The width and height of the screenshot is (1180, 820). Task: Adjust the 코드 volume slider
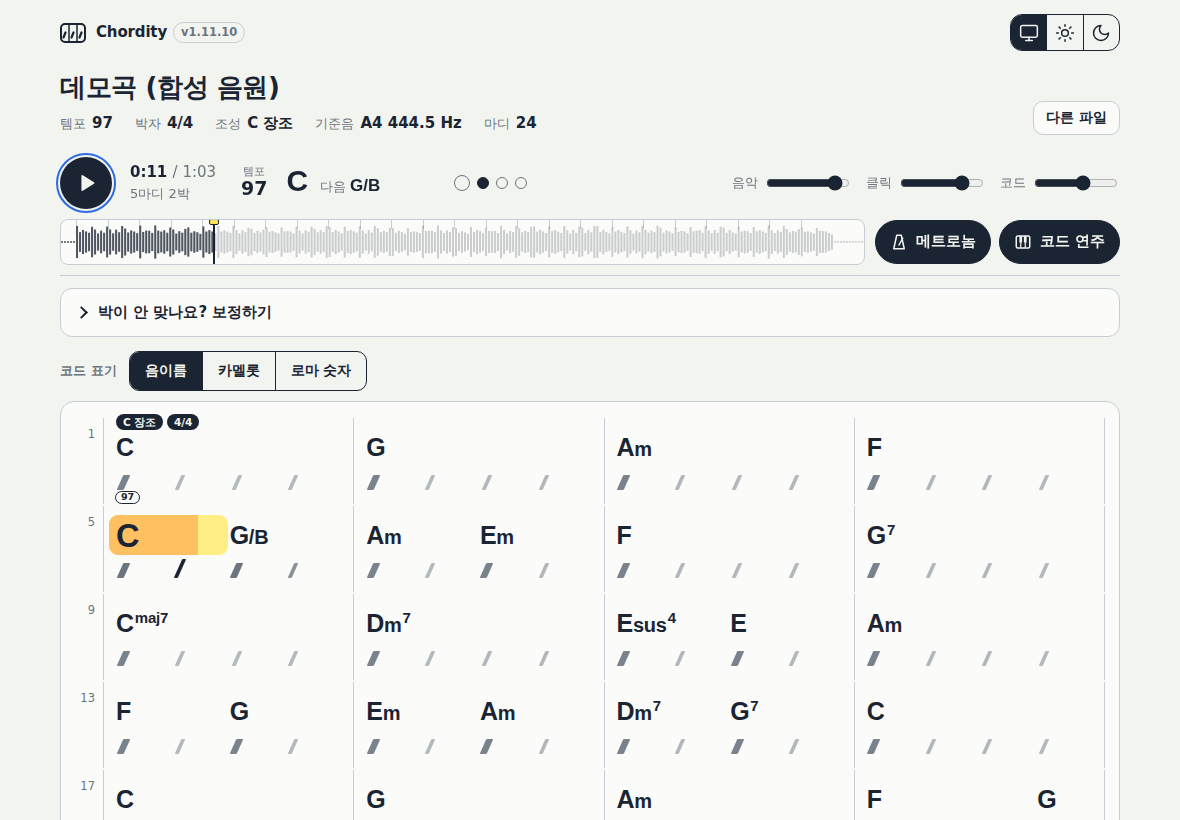(1075, 183)
